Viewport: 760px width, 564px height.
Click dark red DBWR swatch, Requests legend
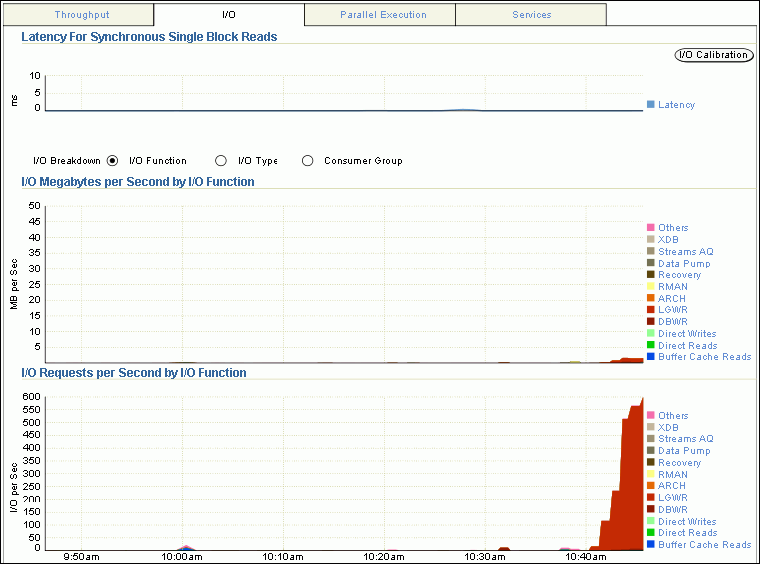(x=651, y=509)
